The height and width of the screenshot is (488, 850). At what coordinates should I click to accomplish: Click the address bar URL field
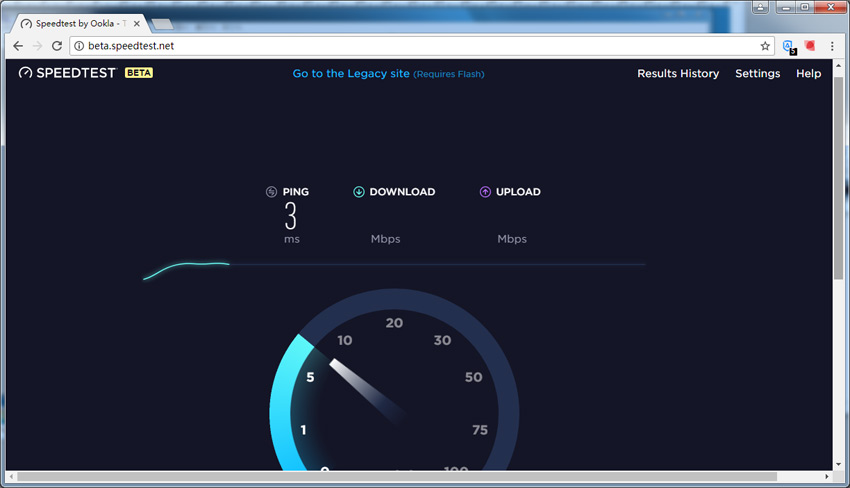(400, 46)
